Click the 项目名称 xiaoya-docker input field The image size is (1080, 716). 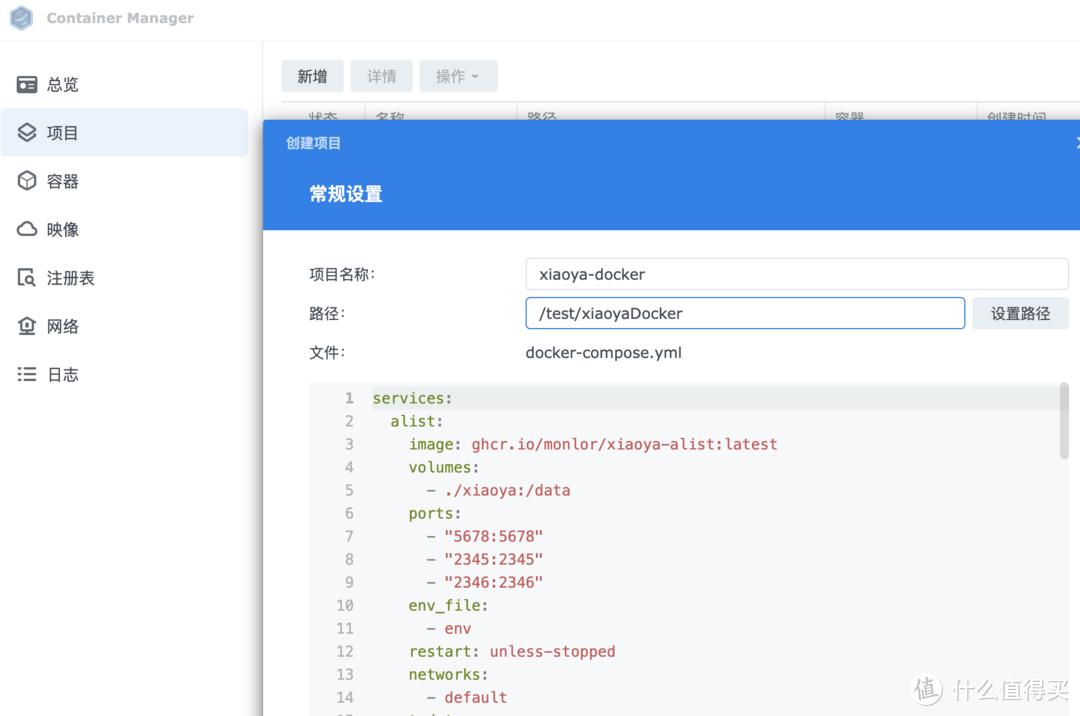(796, 274)
